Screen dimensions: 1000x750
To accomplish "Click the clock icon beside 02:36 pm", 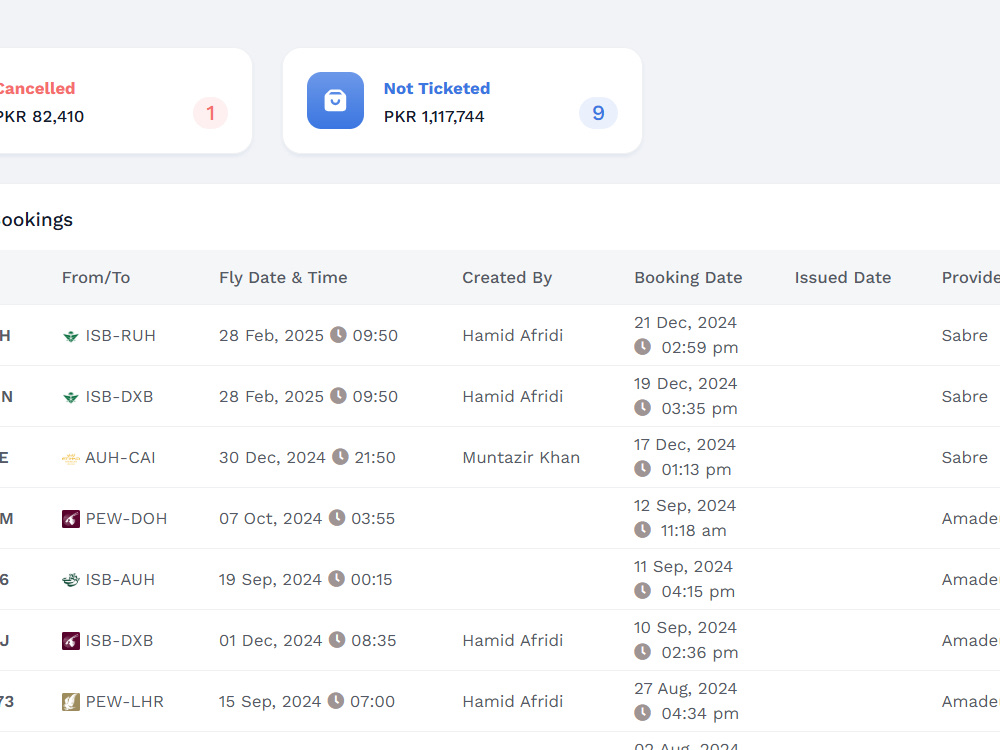I will 642,652.
